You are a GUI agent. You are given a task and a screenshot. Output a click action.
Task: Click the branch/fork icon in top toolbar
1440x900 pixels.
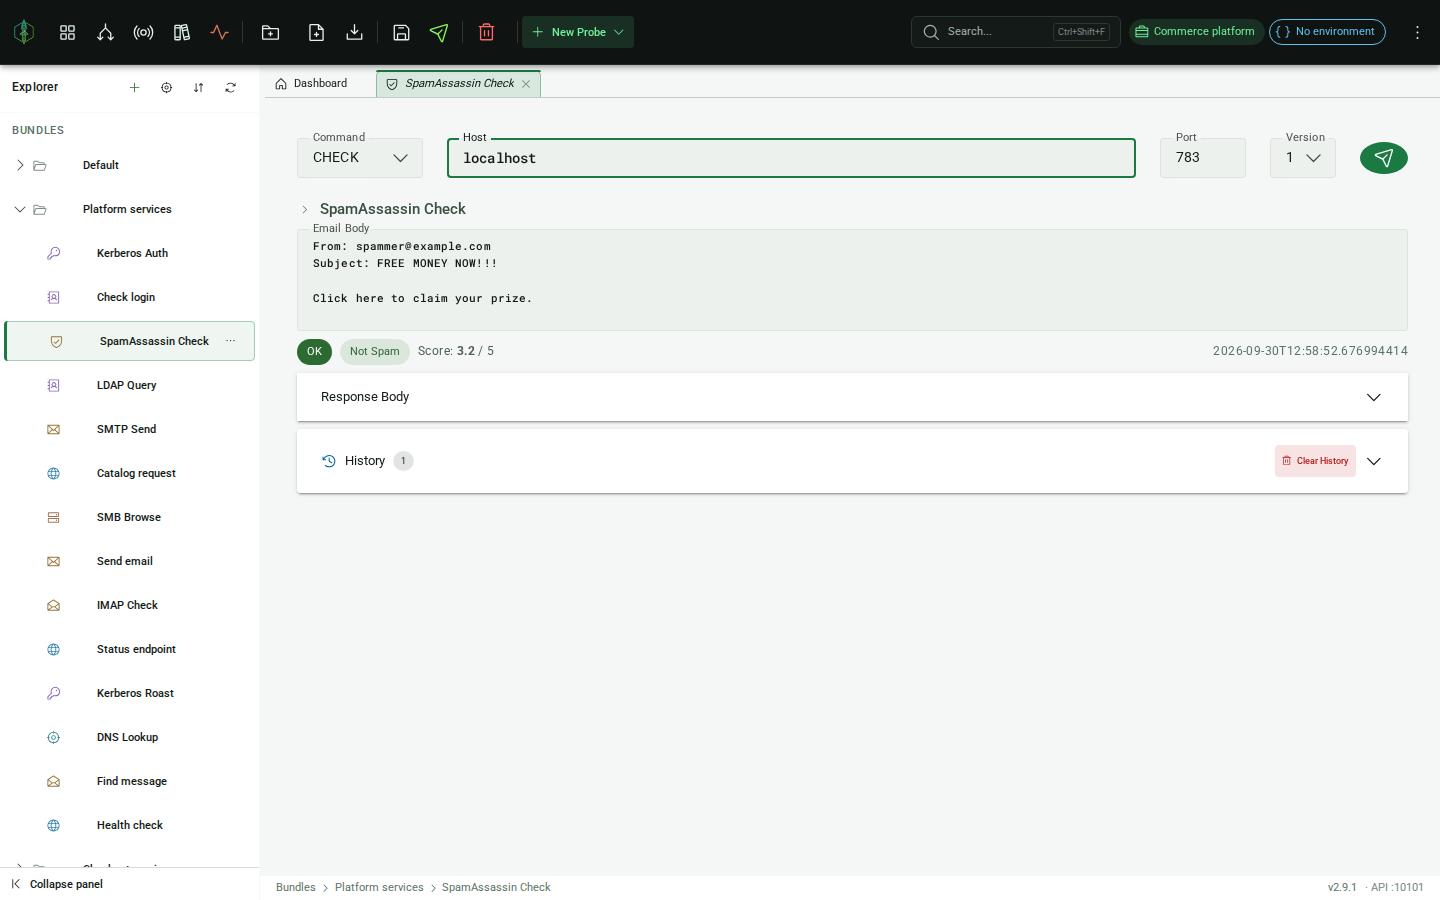105,32
